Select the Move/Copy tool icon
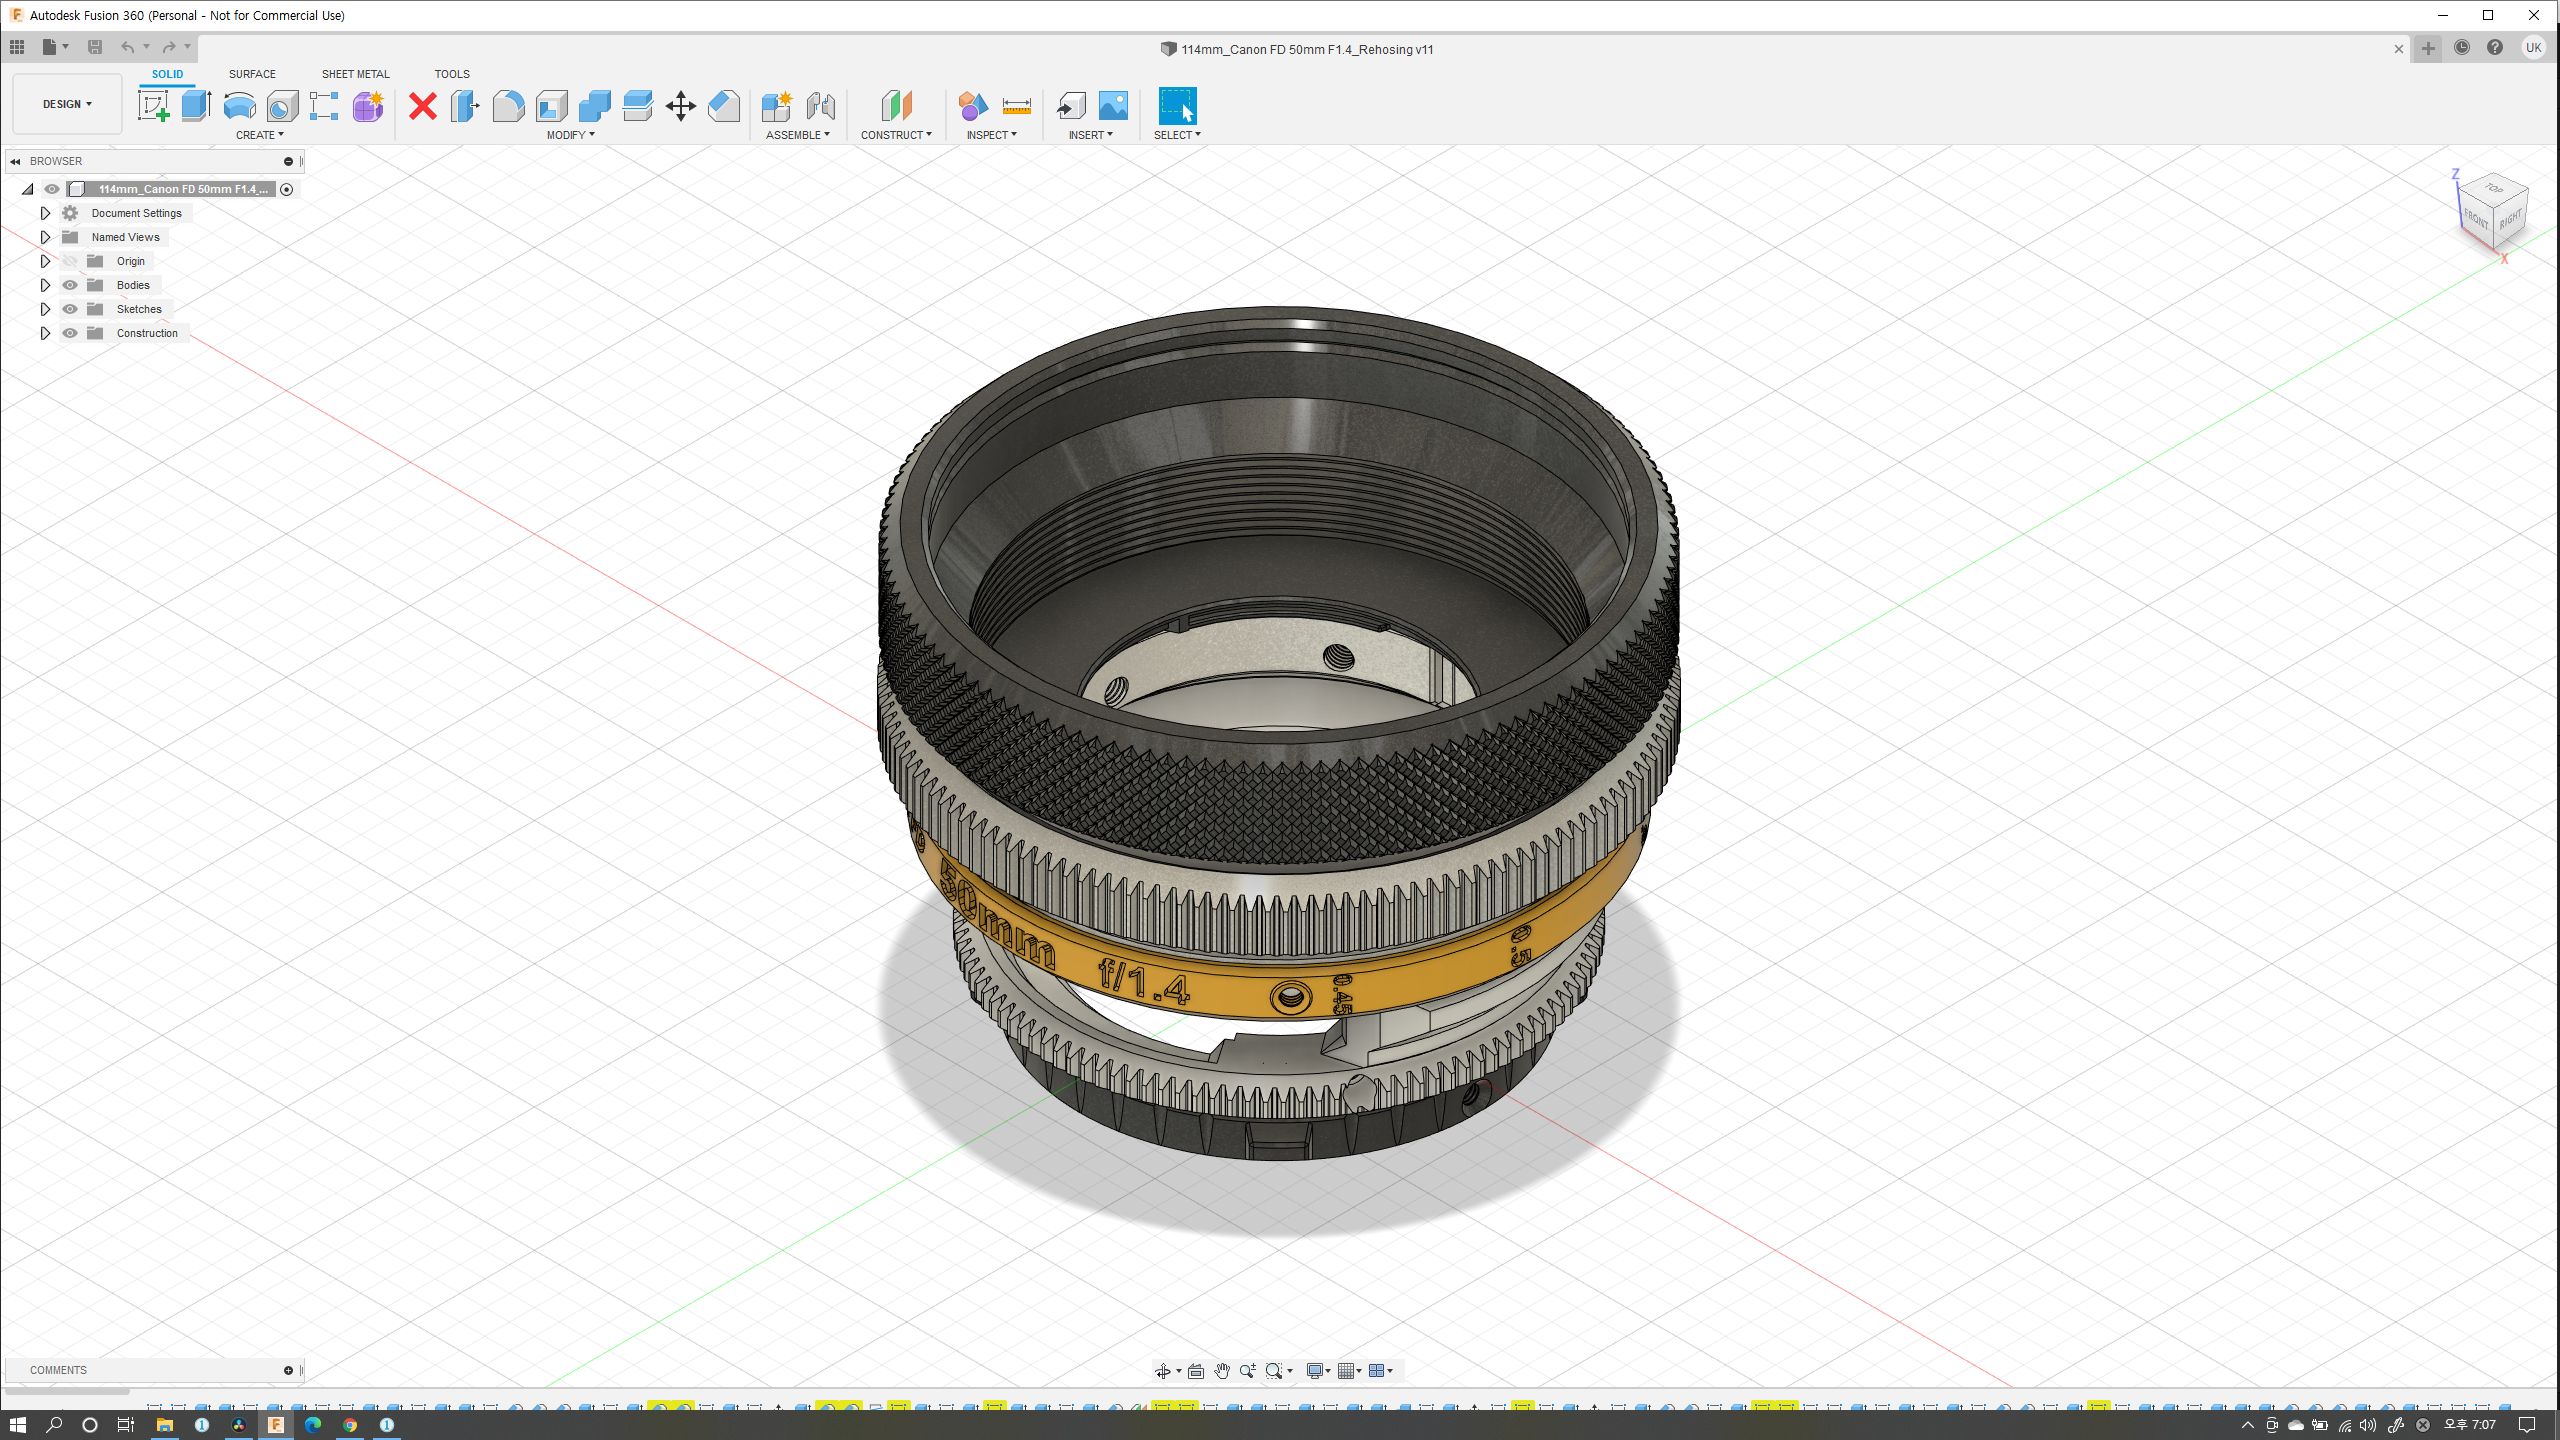Image resolution: width=2560 pixels, height=1440 pixels. coord(680,106)
